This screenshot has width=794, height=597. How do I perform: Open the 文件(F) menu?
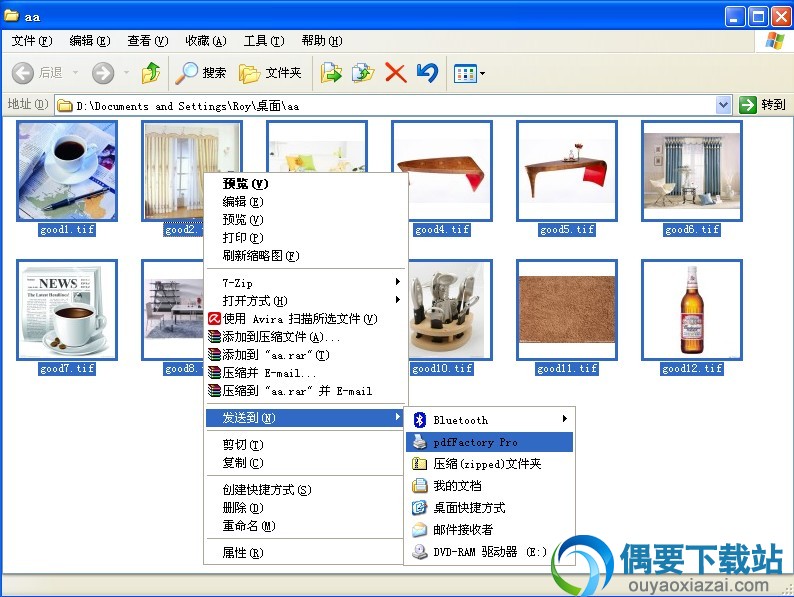[x=32, y=41]
